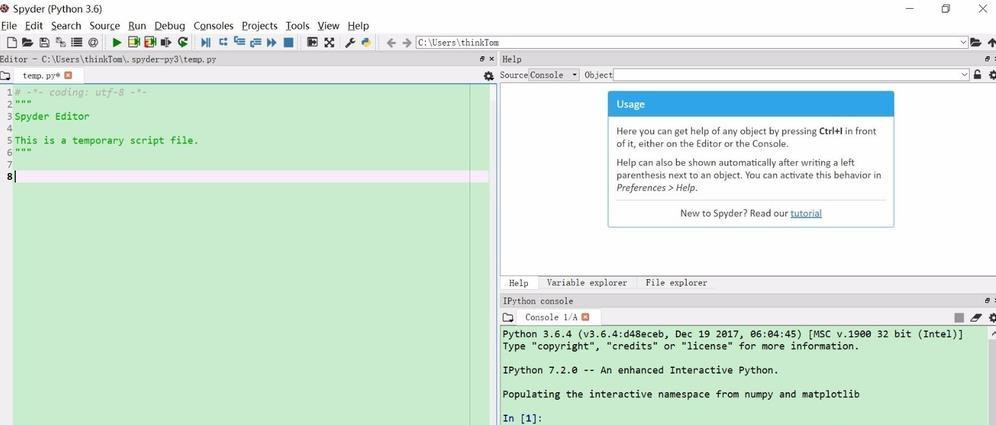Undock the Help pane
996x425 pixels.
point(986,59)
